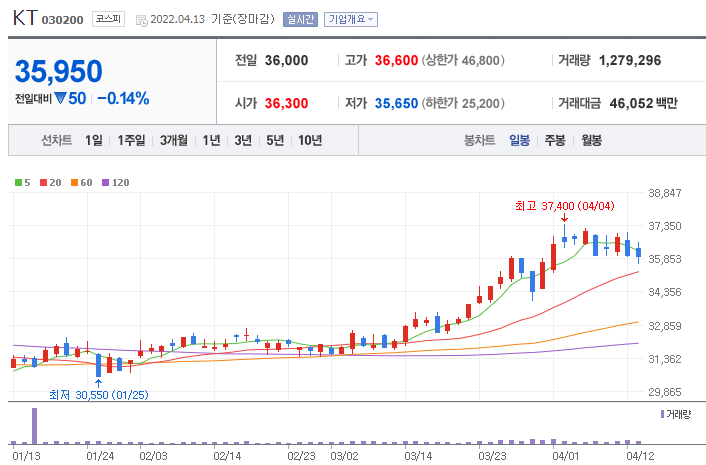Click the 봉차트 candle chart label
This screenshot has width=706, height=465.
pyautogui.click(x=480, y=140)
